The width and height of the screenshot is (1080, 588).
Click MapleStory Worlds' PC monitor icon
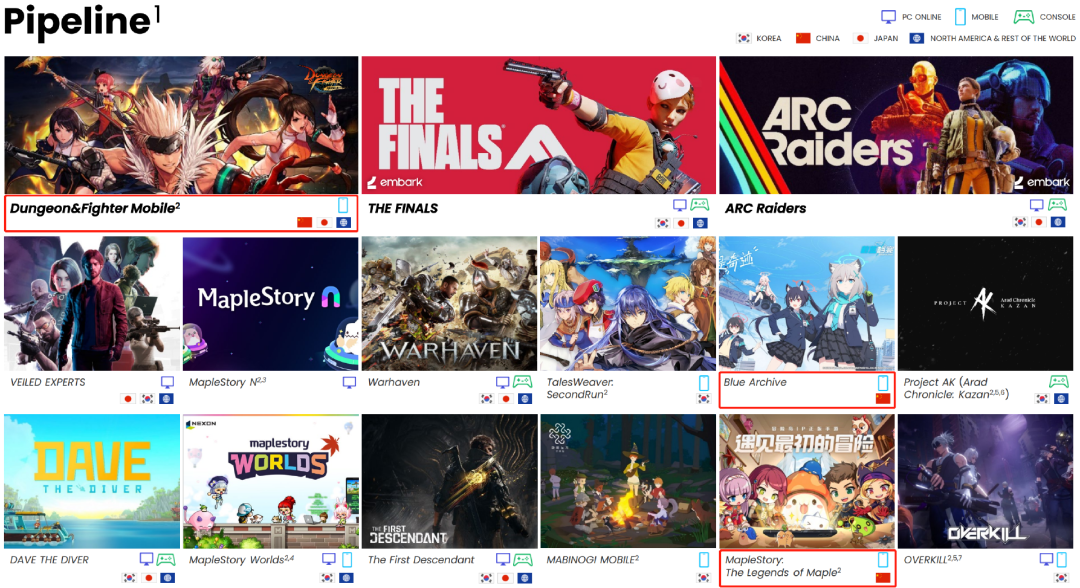(329, 559)
